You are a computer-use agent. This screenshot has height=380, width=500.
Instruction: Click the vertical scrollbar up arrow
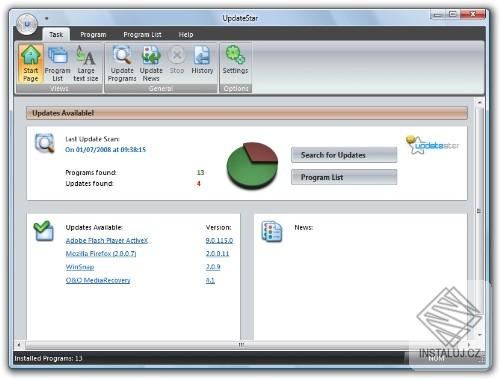pos(480,103)
